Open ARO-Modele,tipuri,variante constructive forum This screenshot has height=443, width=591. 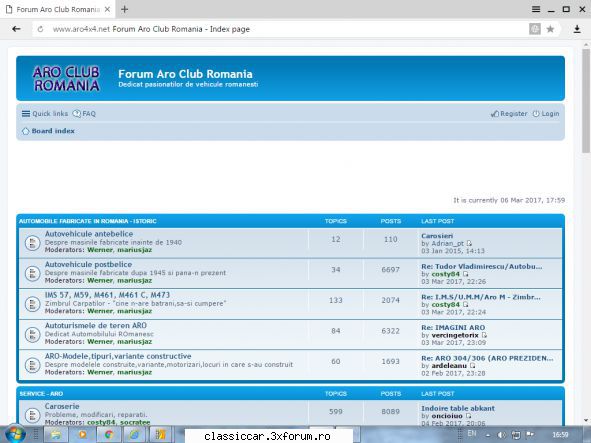[x=118, y=356]
